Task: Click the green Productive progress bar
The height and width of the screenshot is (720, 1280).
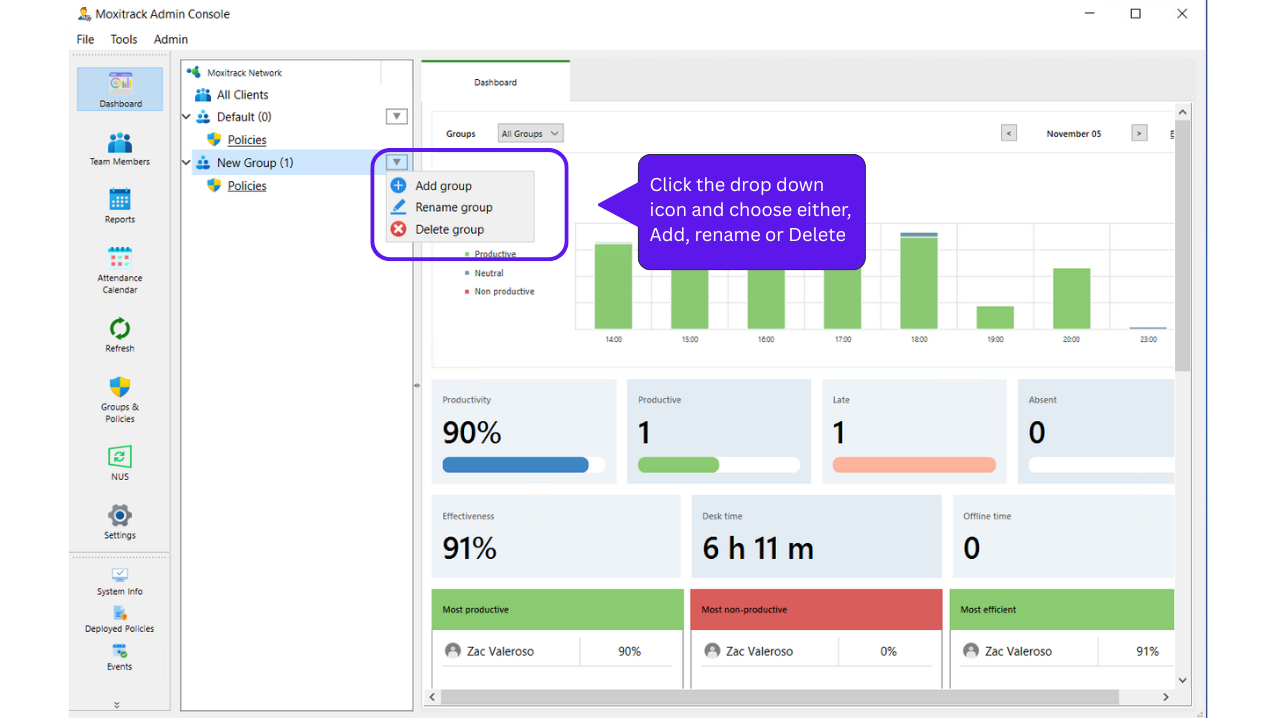Action: 719,465
